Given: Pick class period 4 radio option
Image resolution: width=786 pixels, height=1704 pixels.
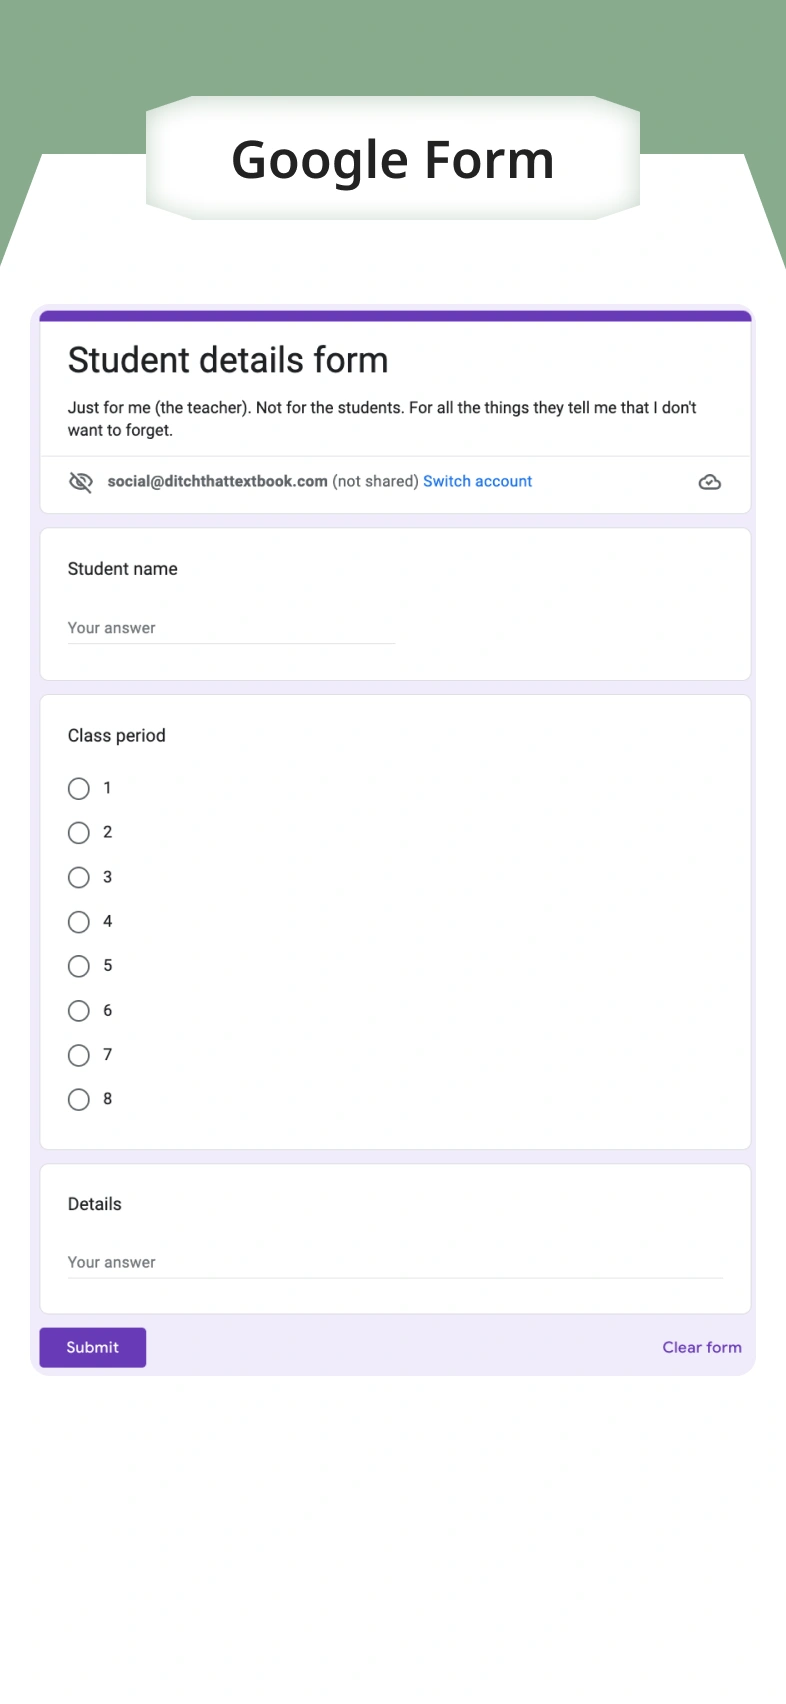Looking at the screenshot, I should click(79, 922).
